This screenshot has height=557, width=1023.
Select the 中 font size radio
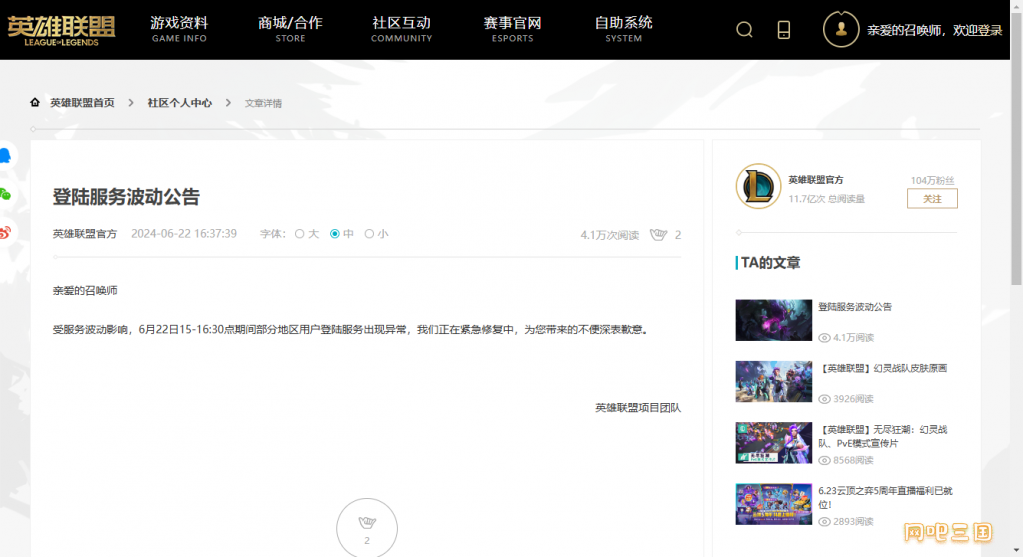coord(335,233)
